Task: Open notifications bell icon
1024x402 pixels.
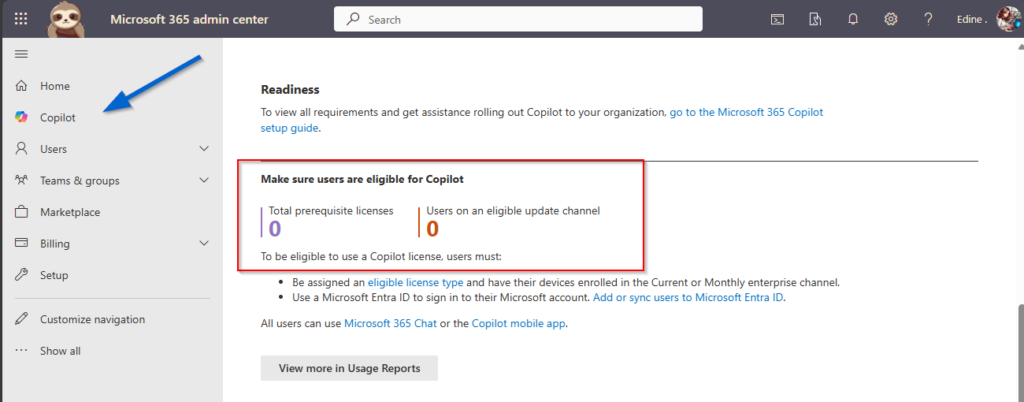Action: (x=853, y=20)
